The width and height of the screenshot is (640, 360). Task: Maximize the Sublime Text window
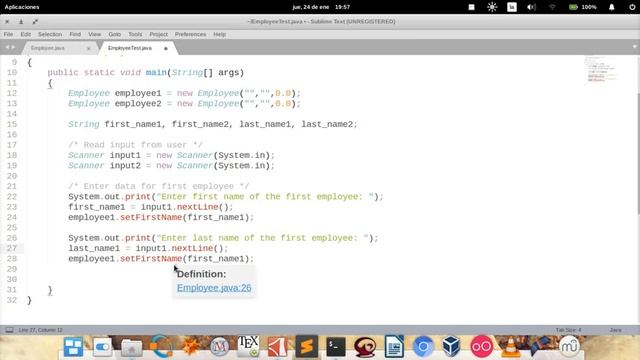(x=35, y=22)
